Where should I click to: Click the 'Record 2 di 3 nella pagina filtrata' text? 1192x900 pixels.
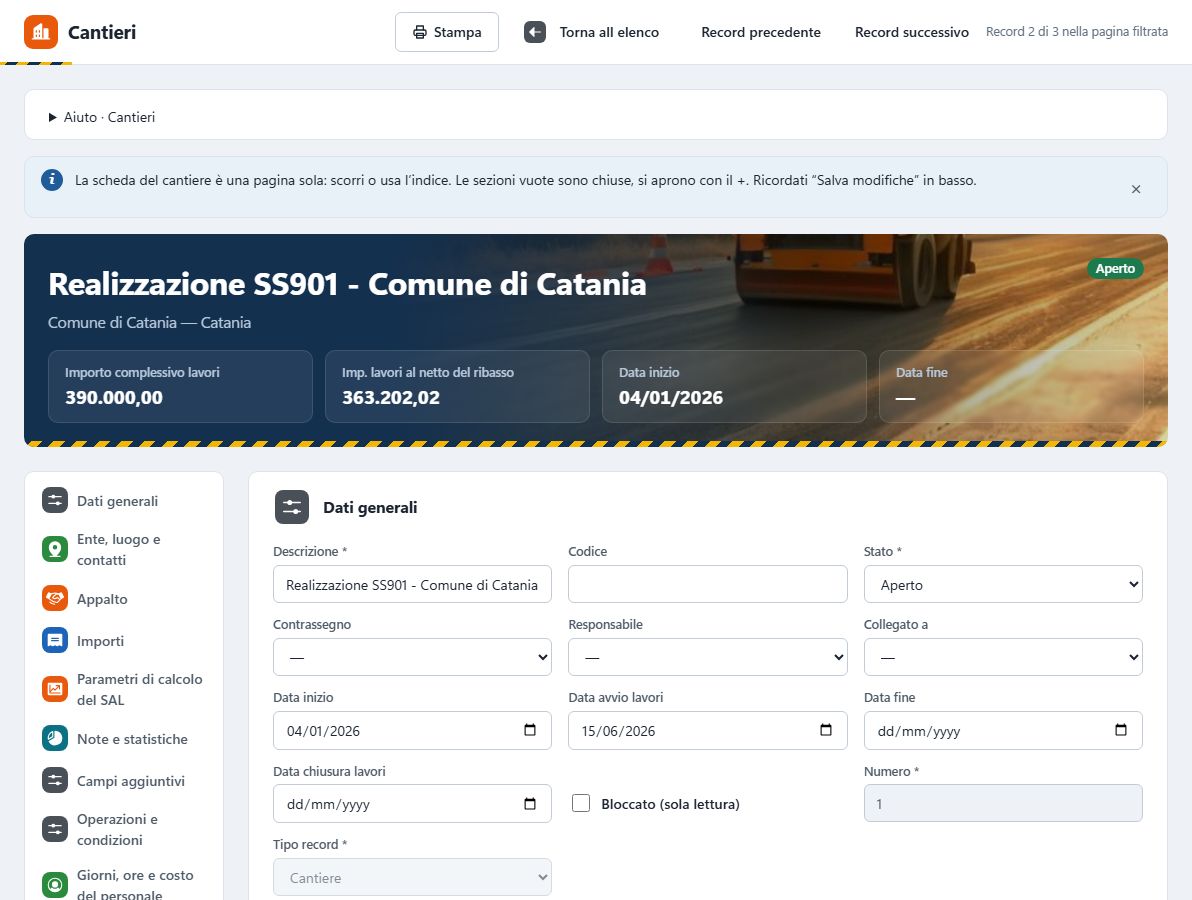[1076, 32]
